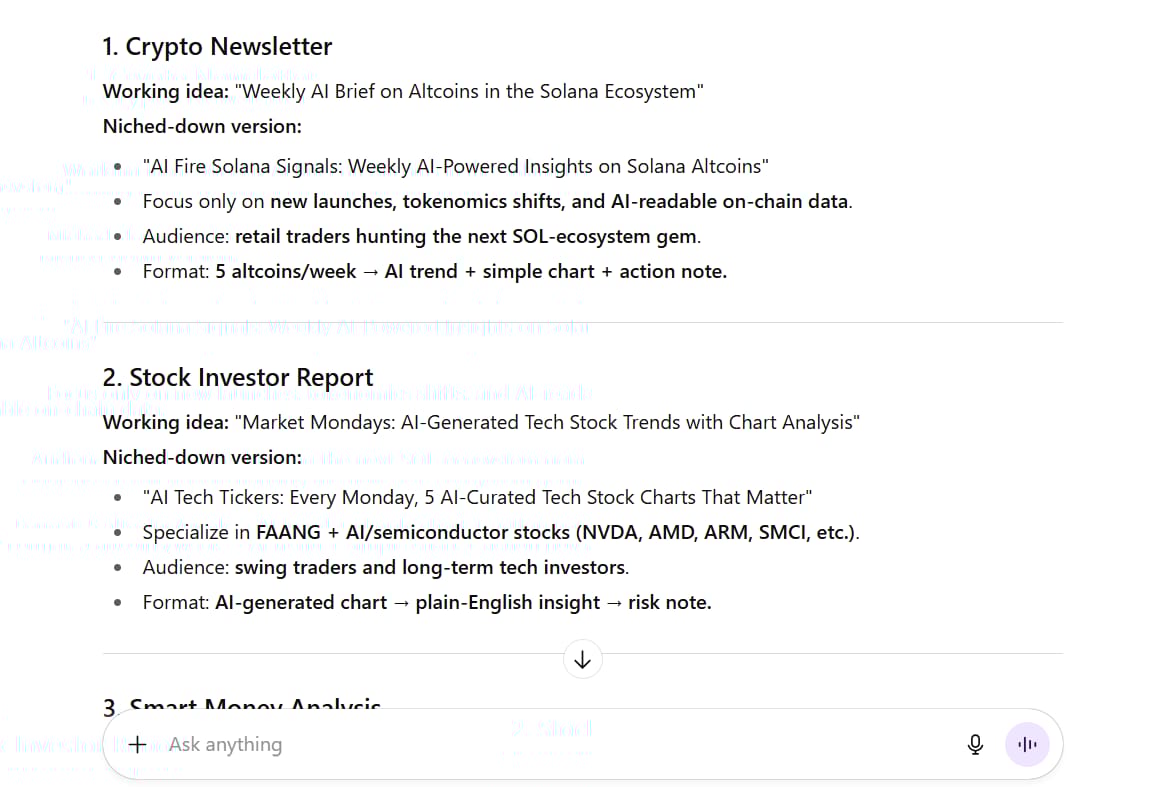Select the 'Weekly AI Brief on Altcoins' working idea line
The width and height of the screenshot is (1170, 787).
pyautogui.click(x=403, y=92)
